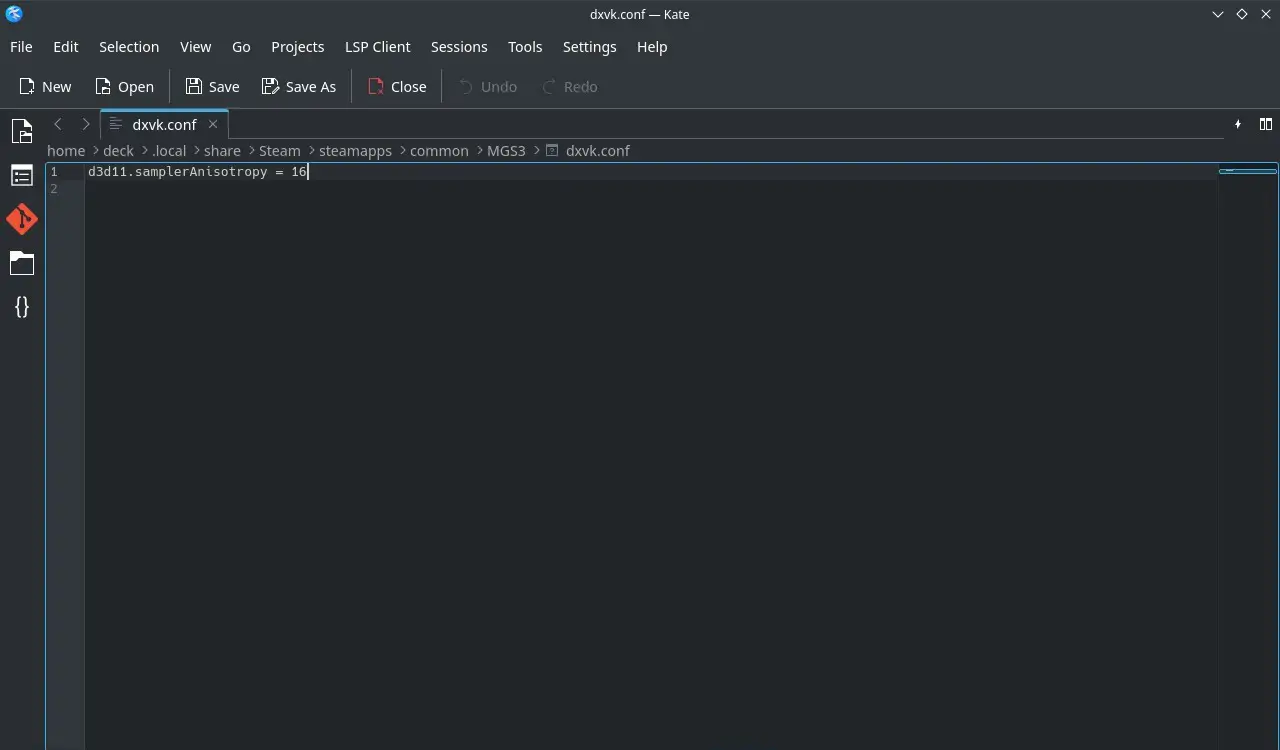Viewport: 1280px width, 750px height.
Task: Click the split view icon
Action: click(1266, 124)
